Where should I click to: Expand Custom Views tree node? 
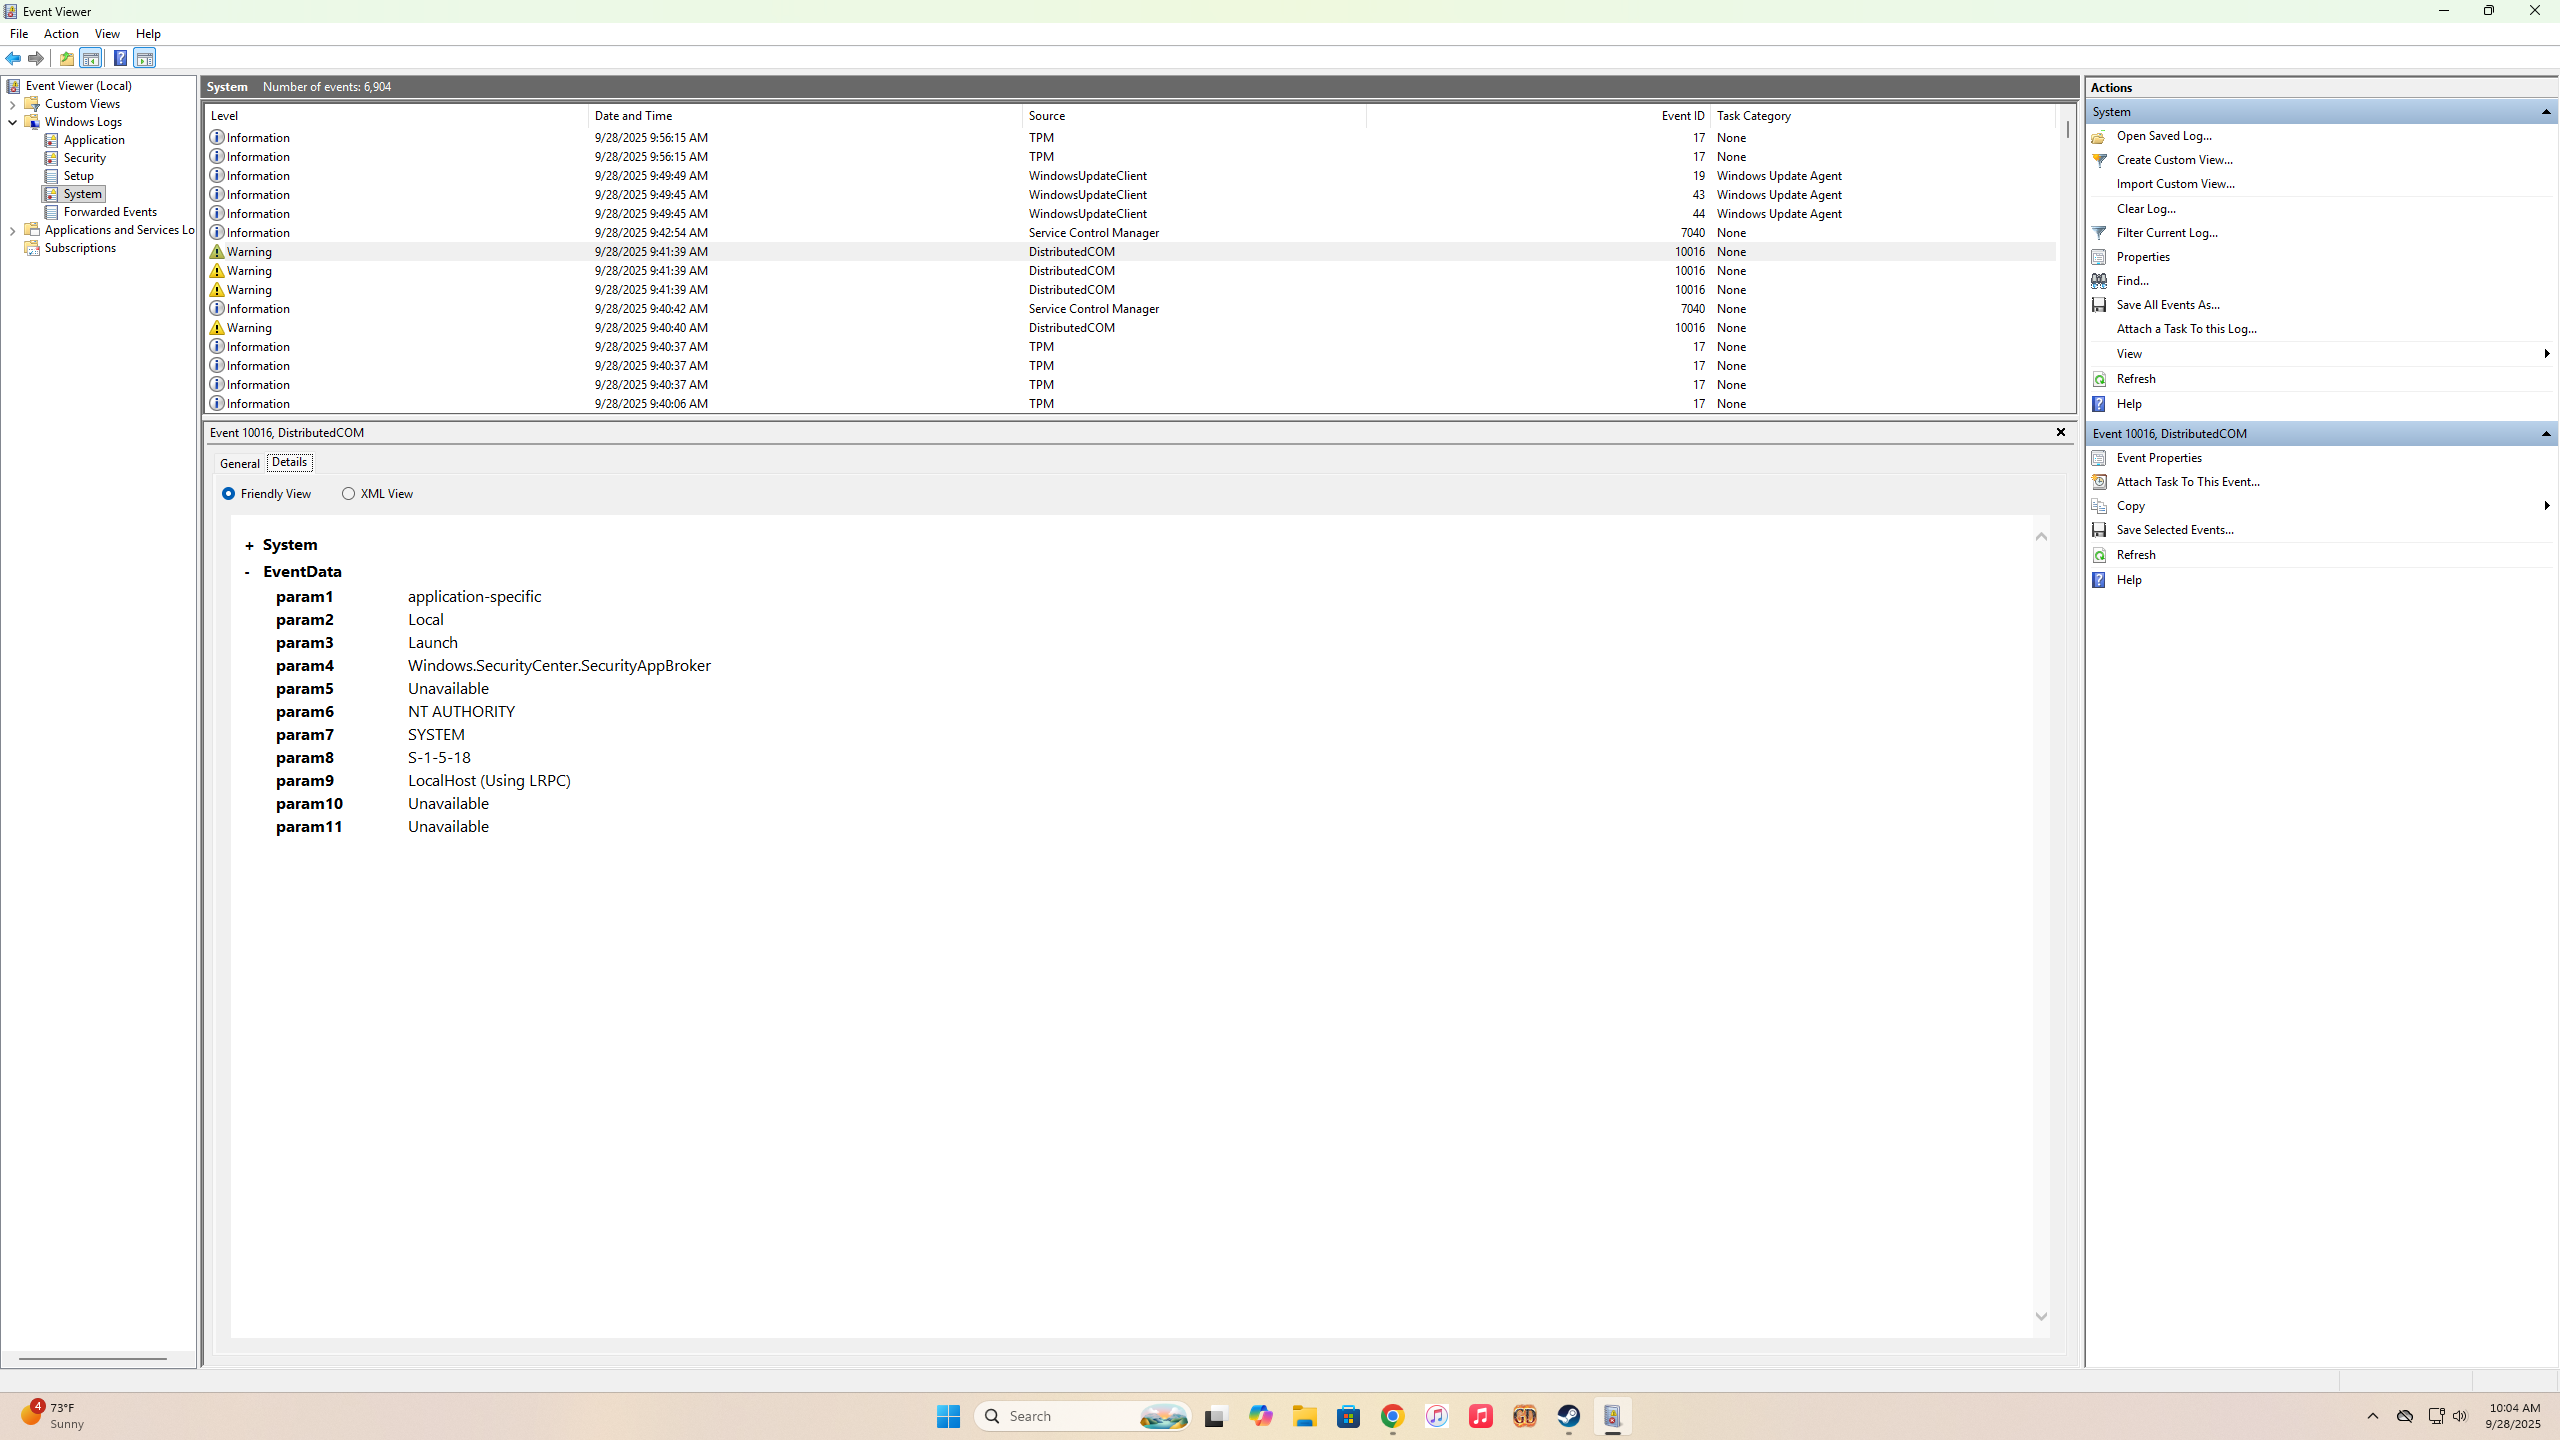12,104
